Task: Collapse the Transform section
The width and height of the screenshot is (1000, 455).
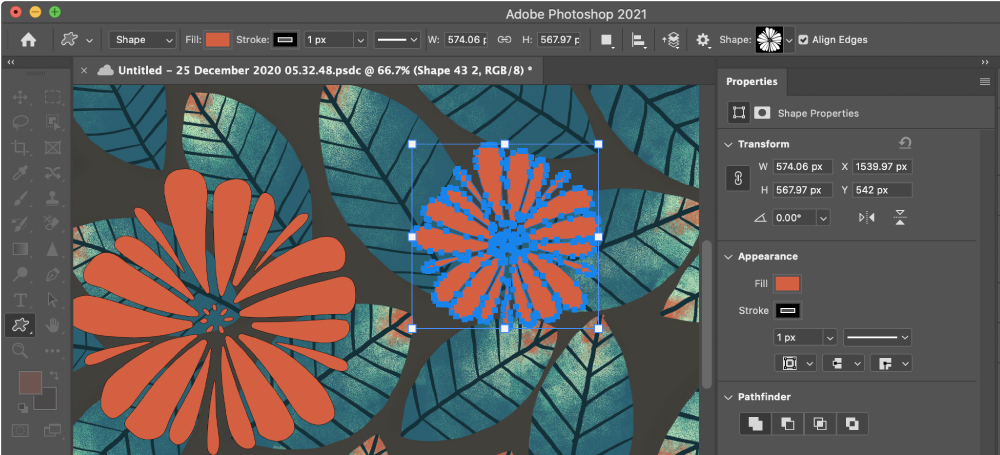Action: (727, 144)
